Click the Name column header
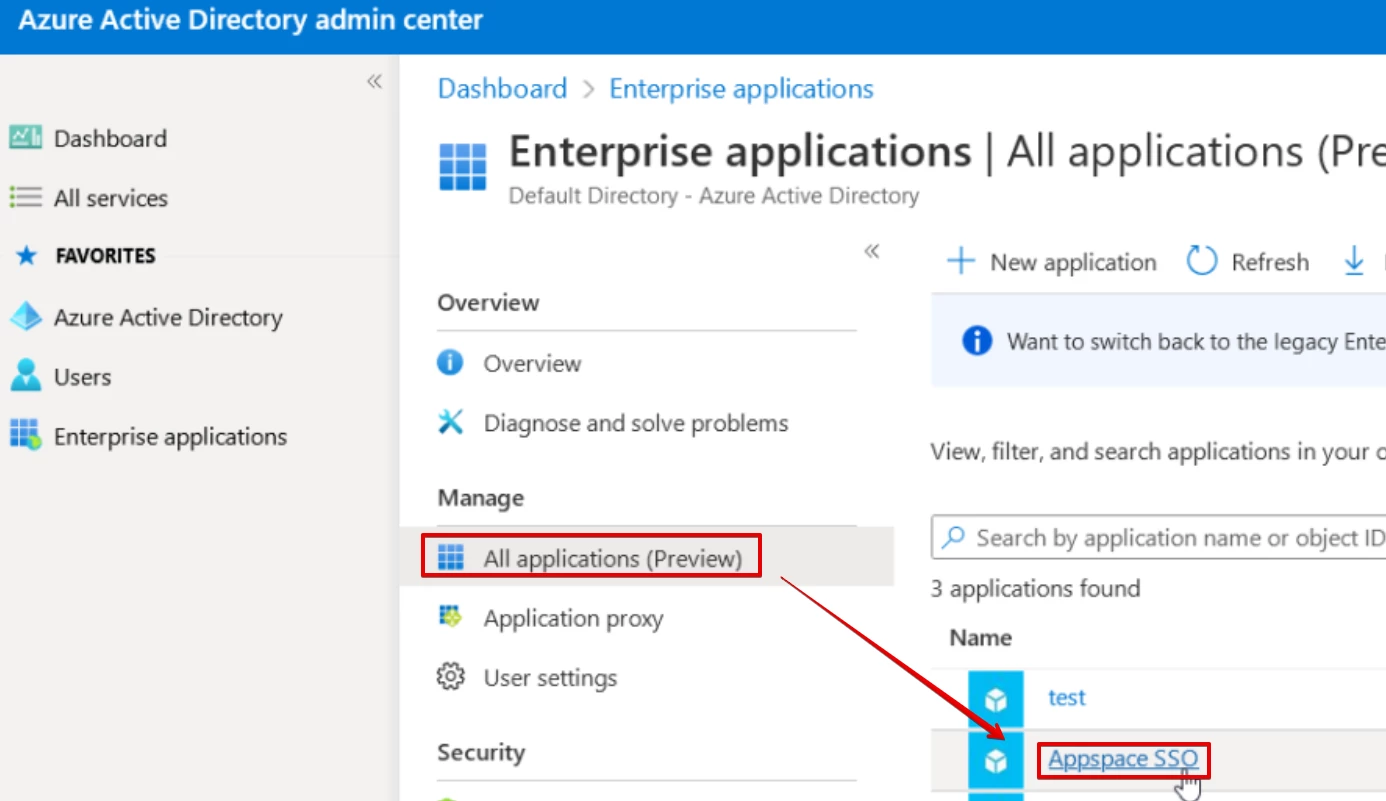This screenshot has width=1386, height=801. coord(980,637)
